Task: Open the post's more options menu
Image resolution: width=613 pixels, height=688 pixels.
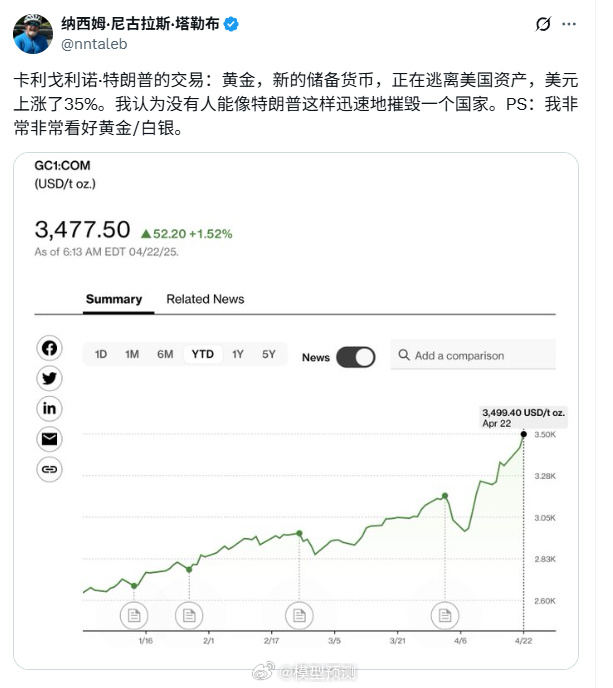Action: coord(571,25)
